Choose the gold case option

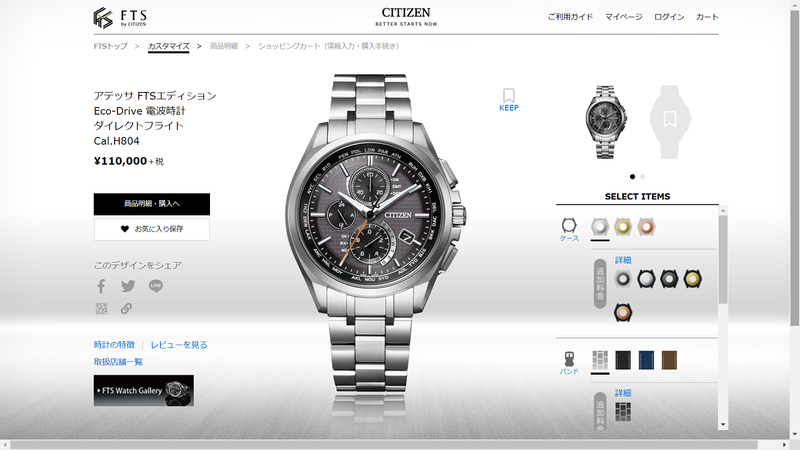click(x=623, y=227)
